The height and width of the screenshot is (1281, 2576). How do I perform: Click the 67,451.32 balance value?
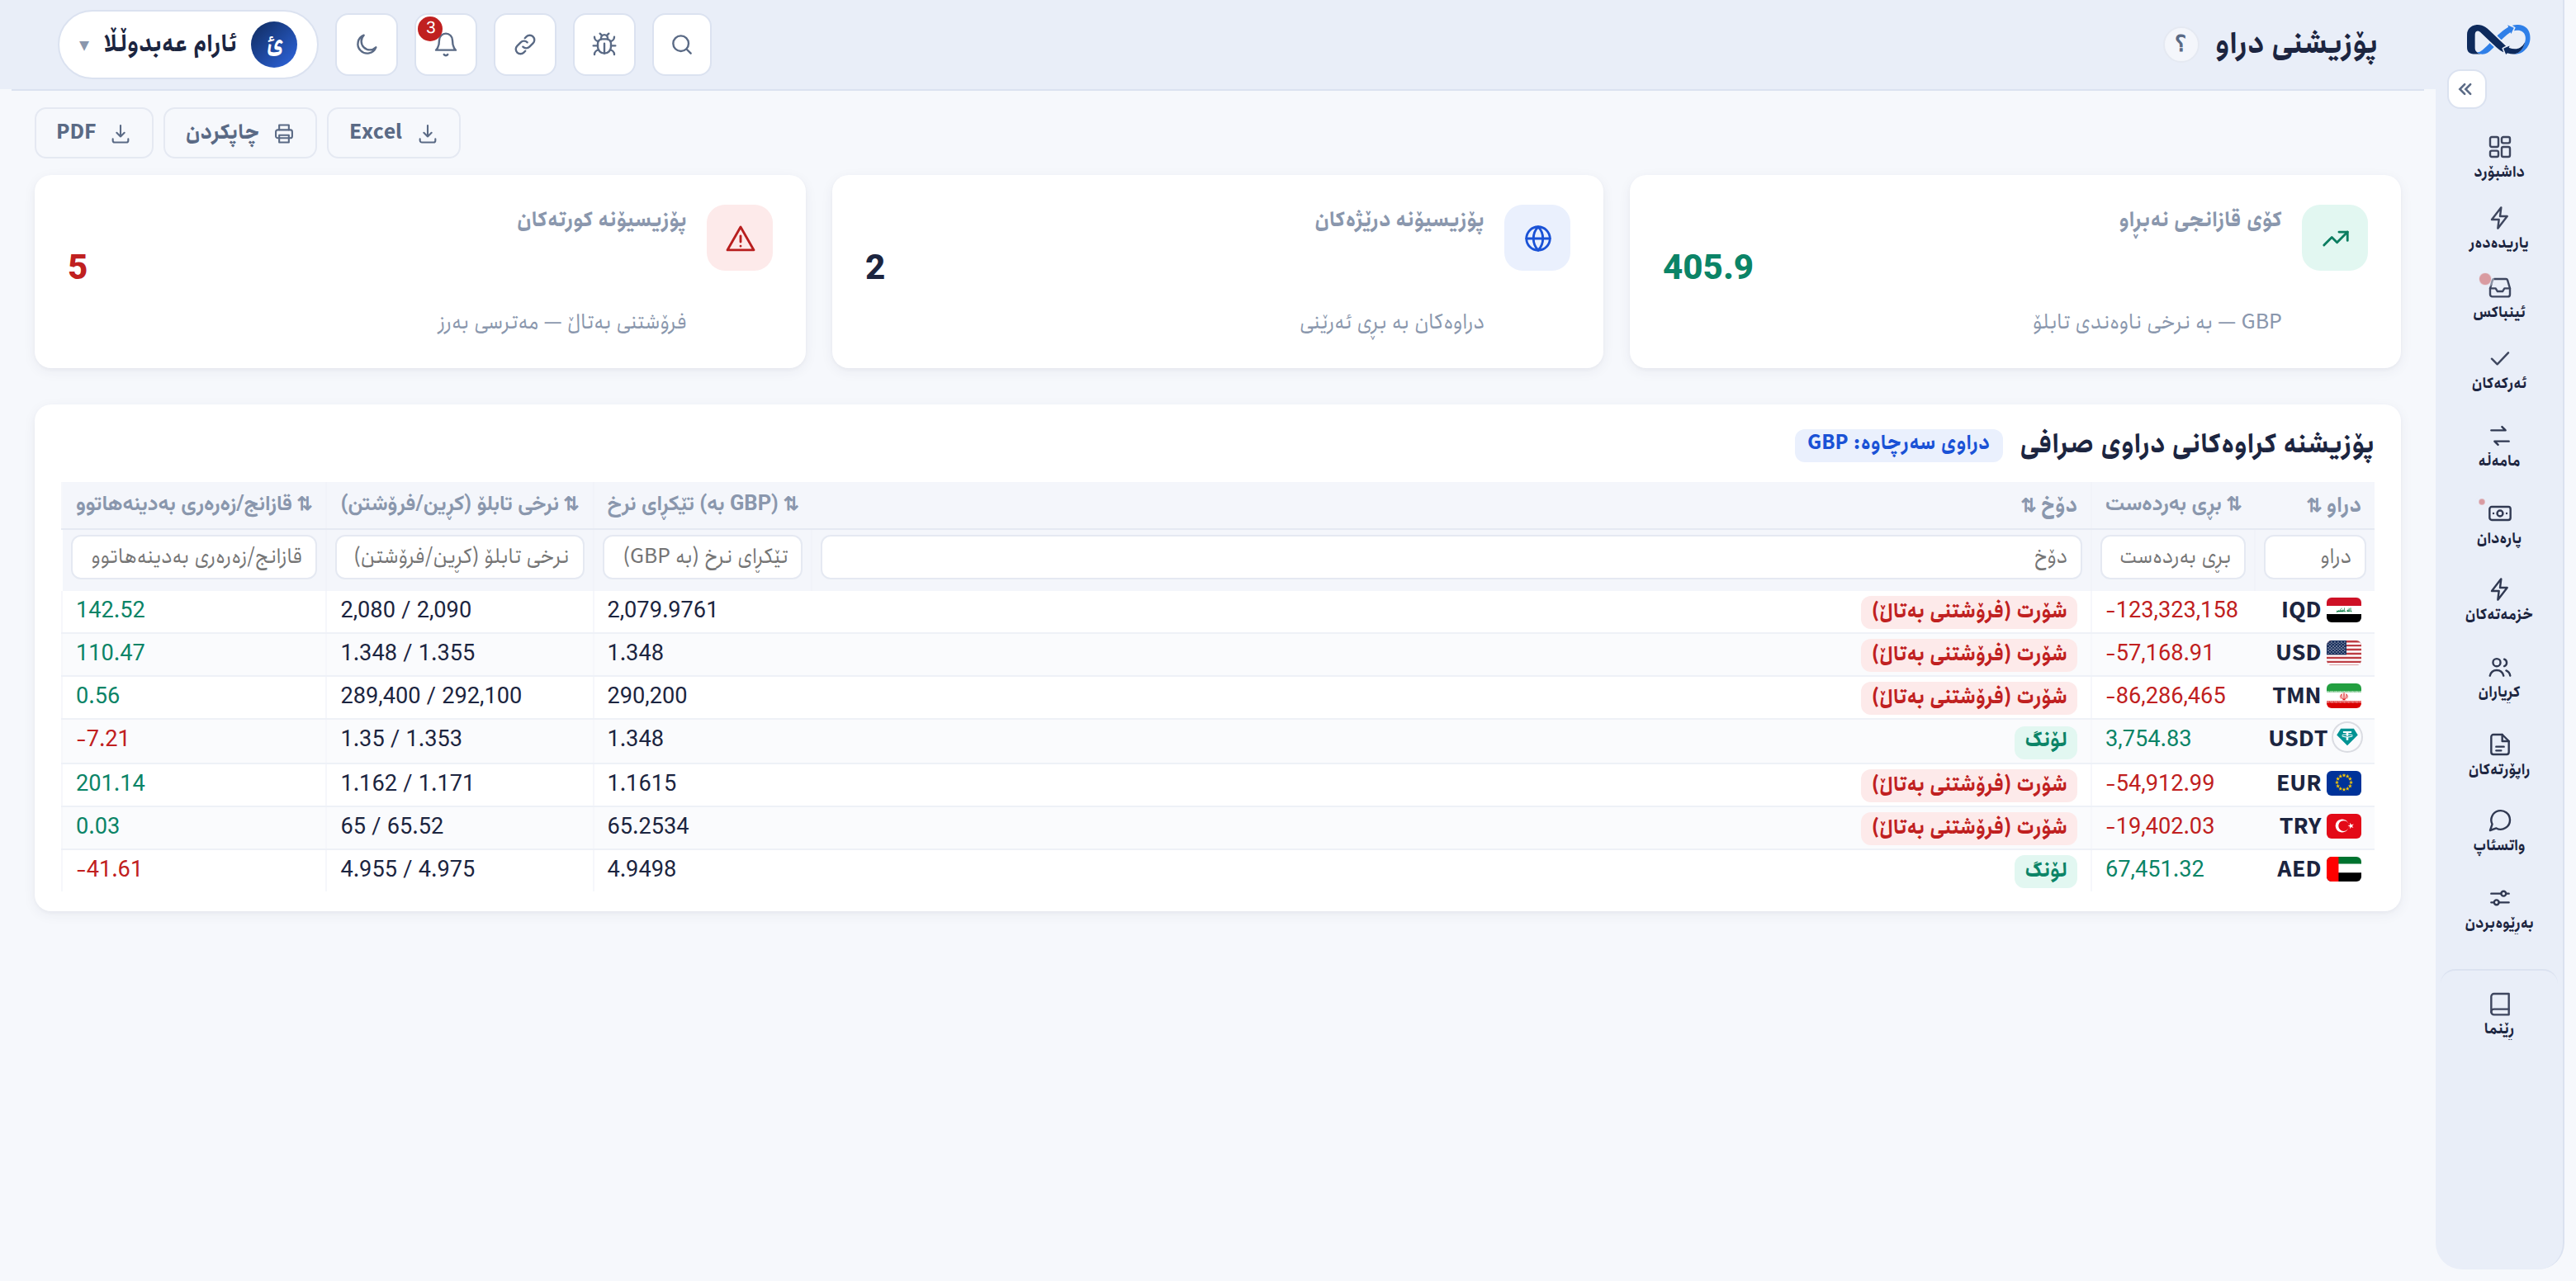pyautogui.click(x=2154, y=869)
